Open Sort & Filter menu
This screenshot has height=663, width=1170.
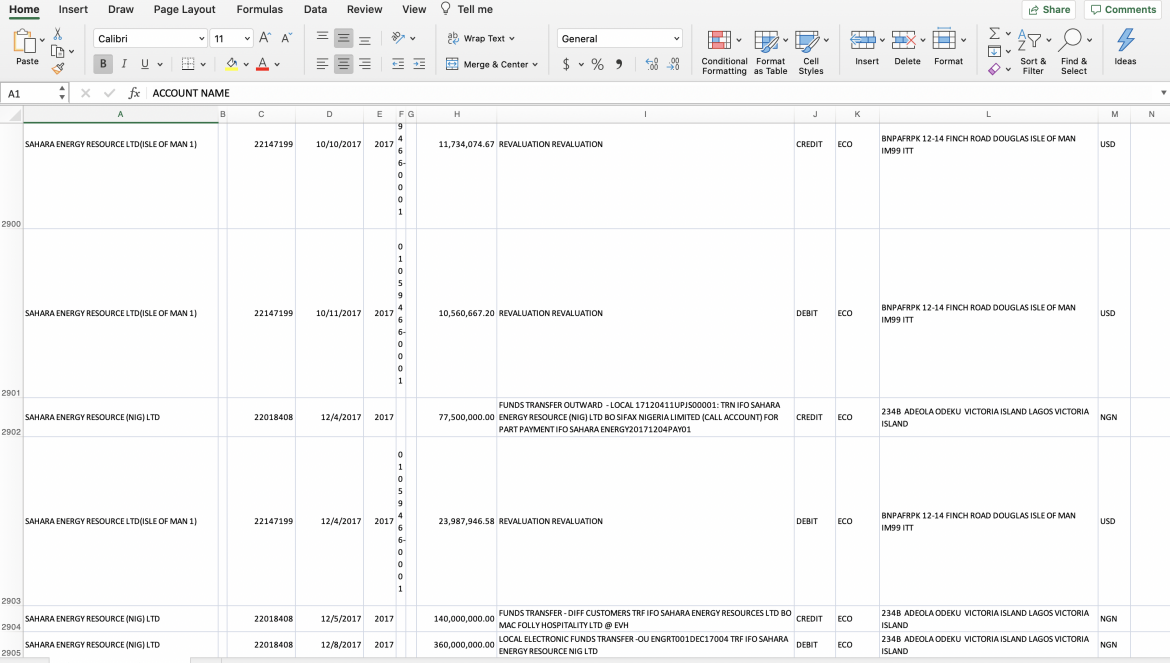1033,52
